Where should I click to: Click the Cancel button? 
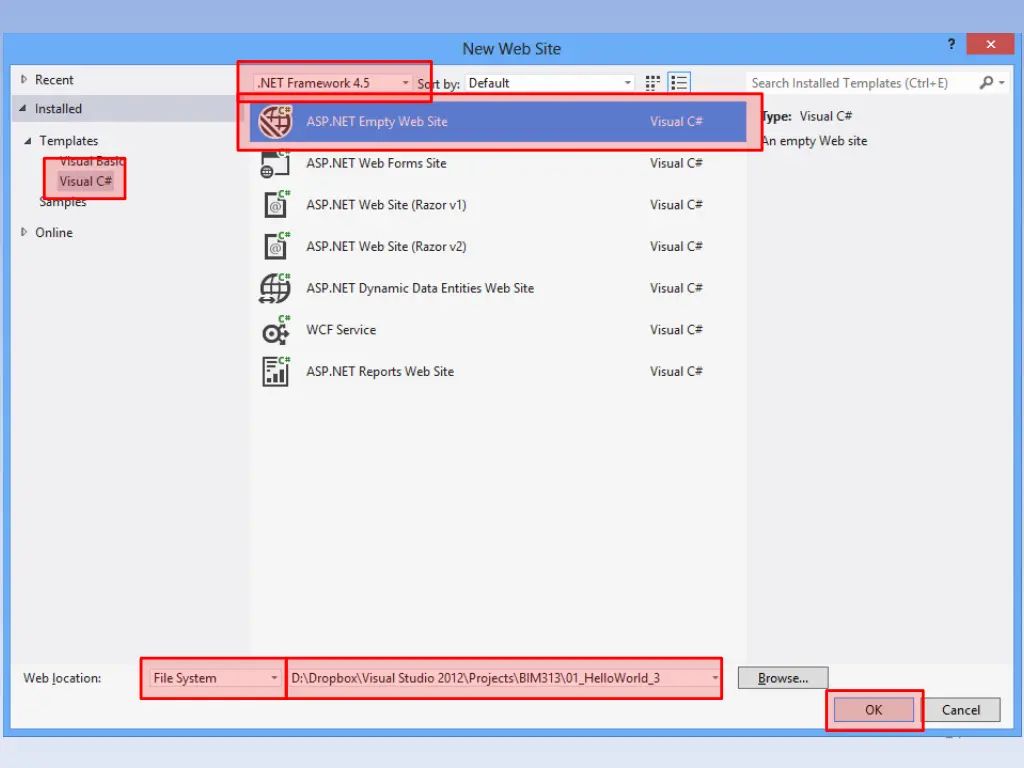click(x=961, y=710)
